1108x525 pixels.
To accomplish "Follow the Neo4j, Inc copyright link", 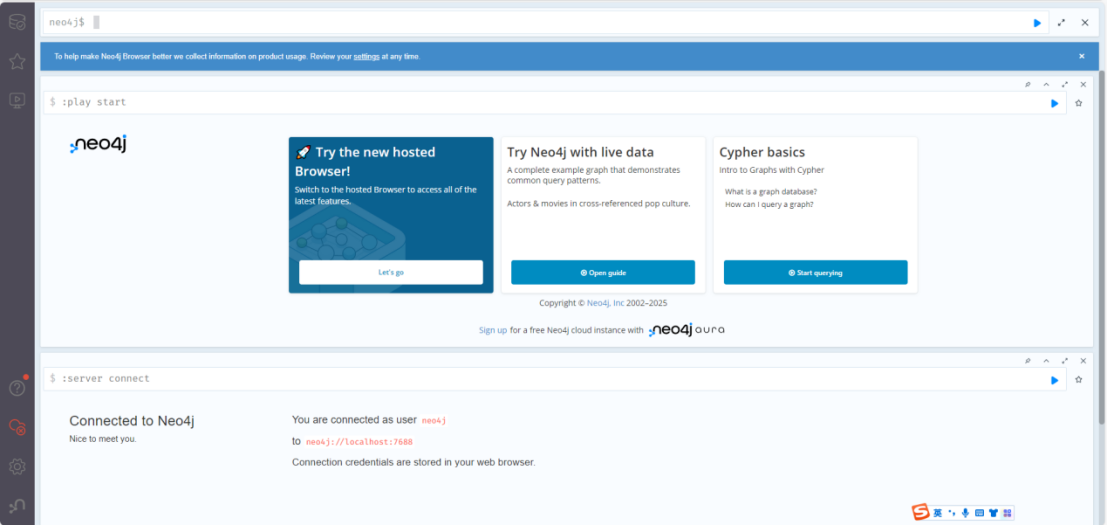I will click(x=606, y=303).
